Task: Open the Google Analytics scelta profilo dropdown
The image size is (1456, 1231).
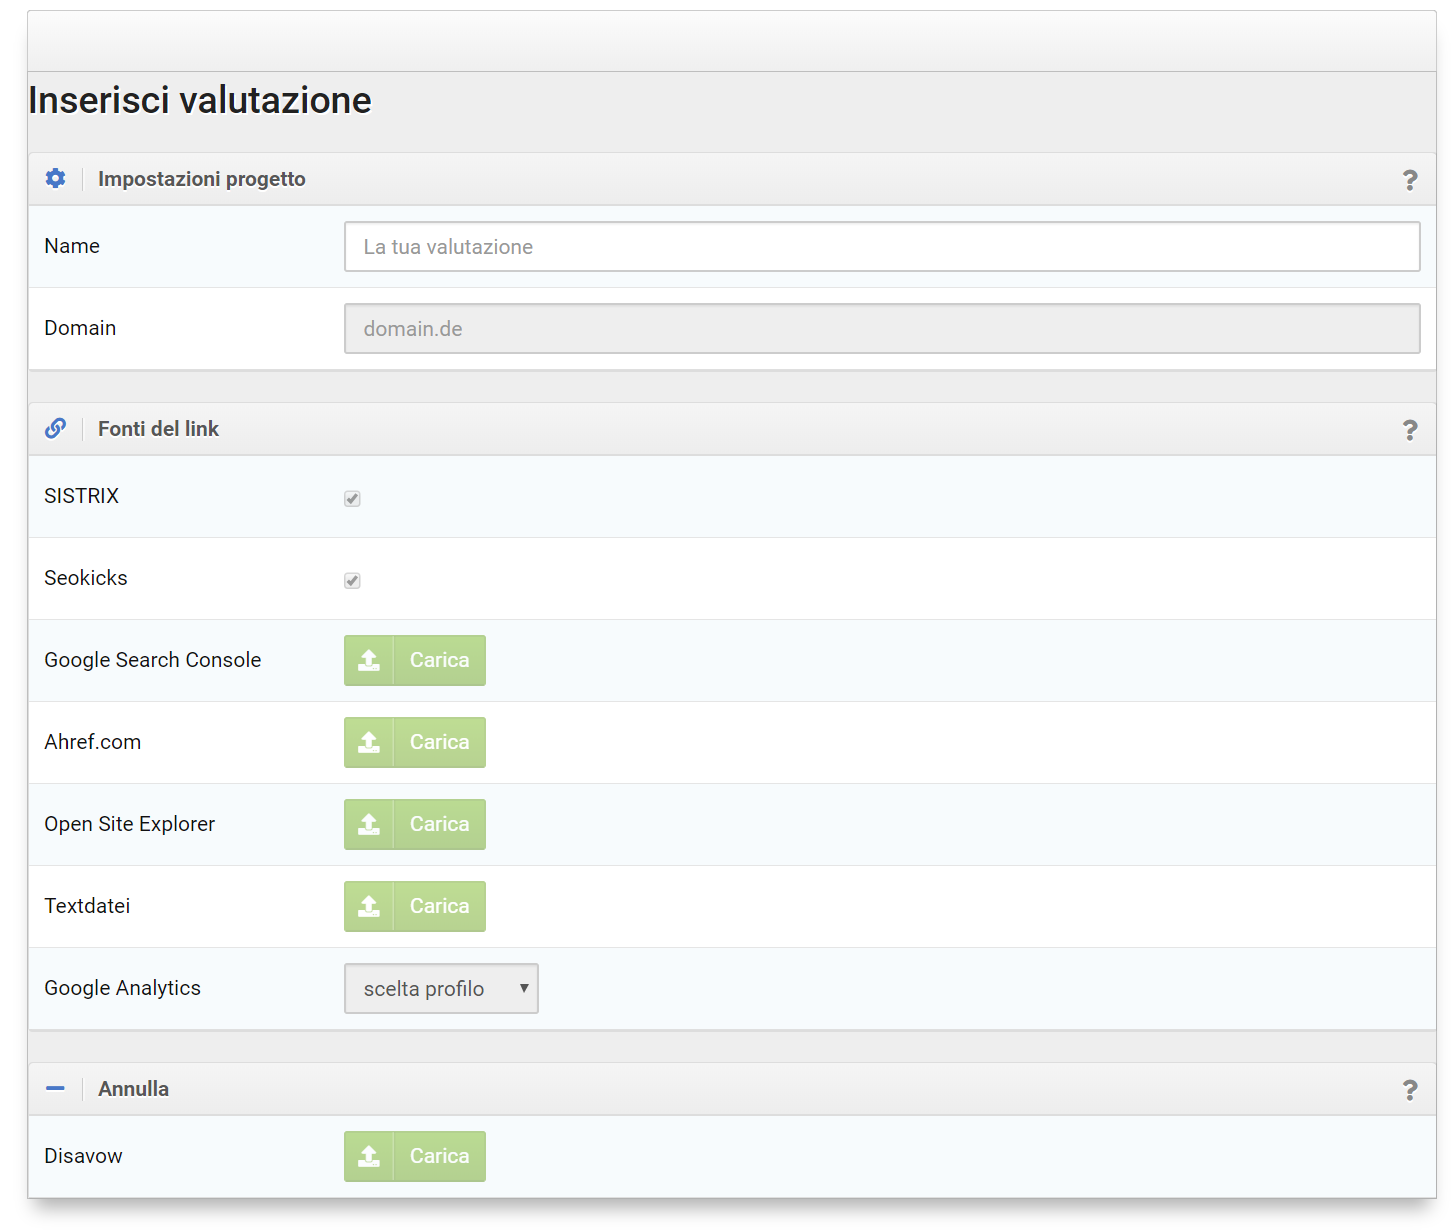Action: [441, 988]
